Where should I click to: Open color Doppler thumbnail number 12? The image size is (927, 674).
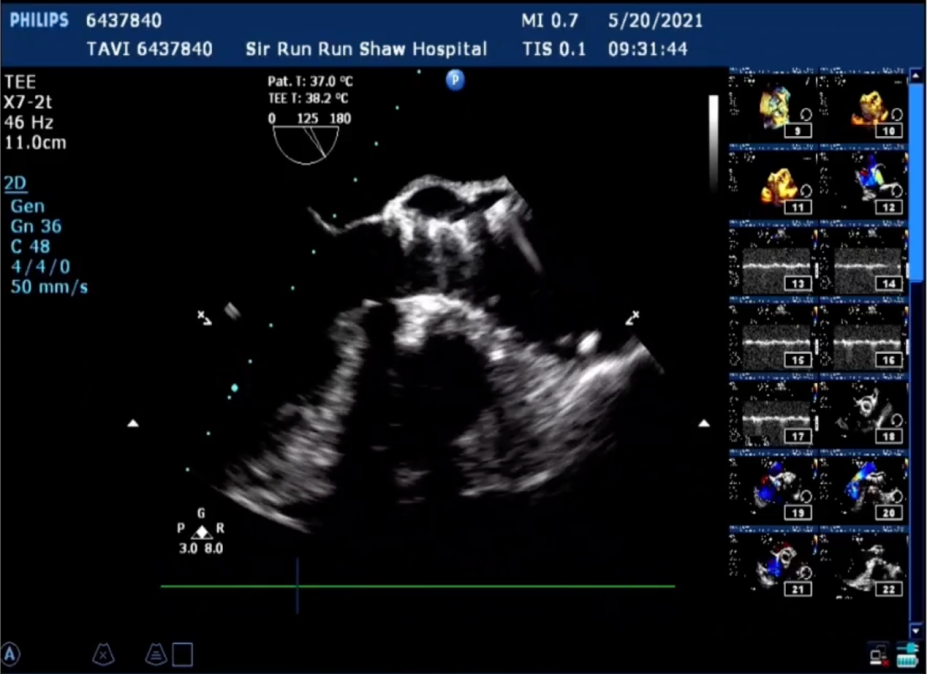pos(866,183)
